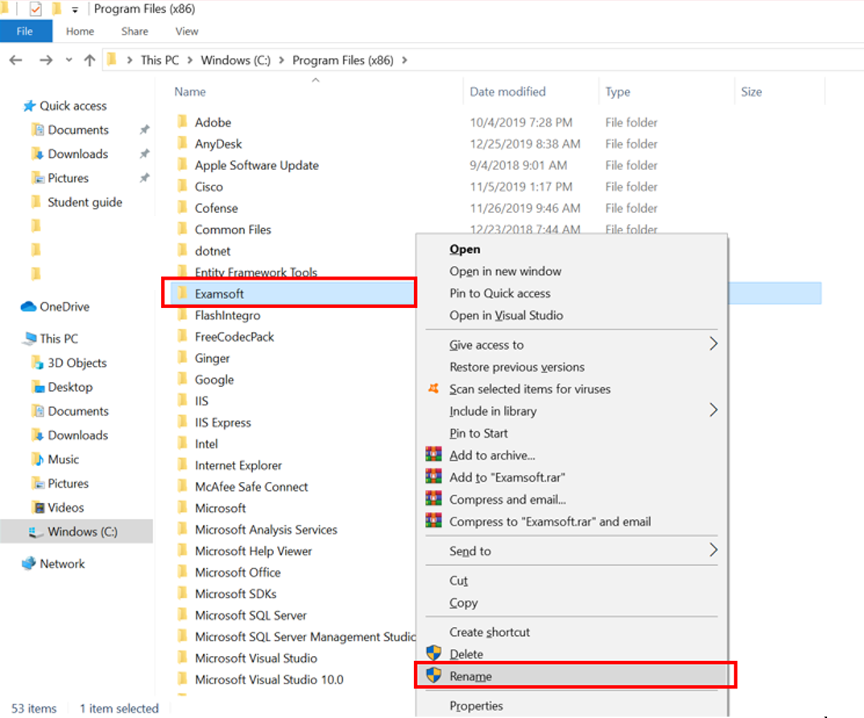864x718 pixels.
Task: Sort by the Date modified column header
Action: tap(507, 91)
